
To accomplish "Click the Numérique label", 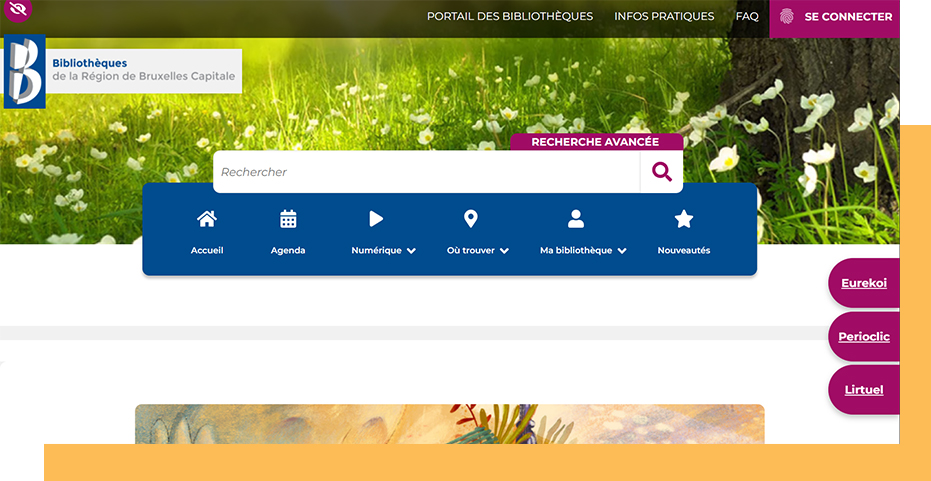I will coord(376,251).
